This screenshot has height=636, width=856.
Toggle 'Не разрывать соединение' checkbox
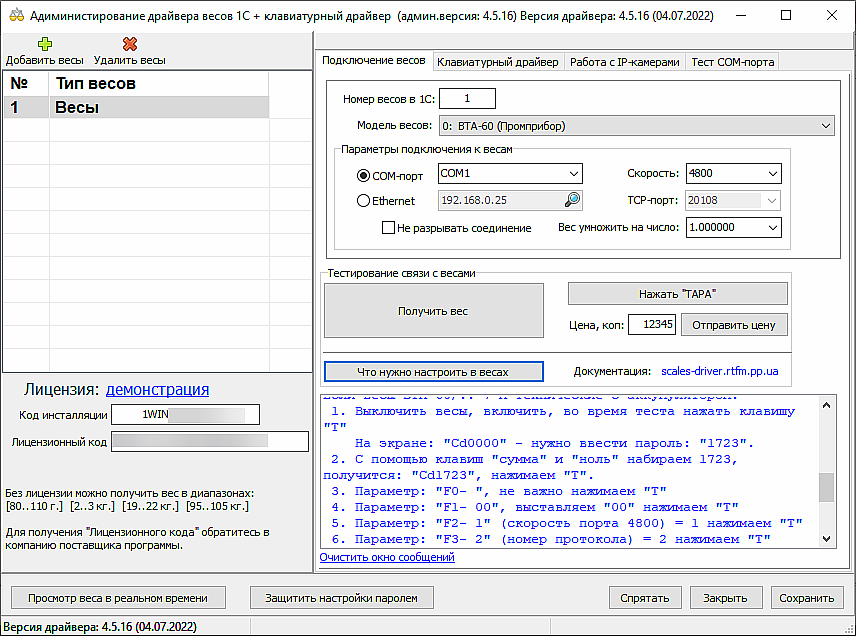pyautogui.click(x=388, y=228)
